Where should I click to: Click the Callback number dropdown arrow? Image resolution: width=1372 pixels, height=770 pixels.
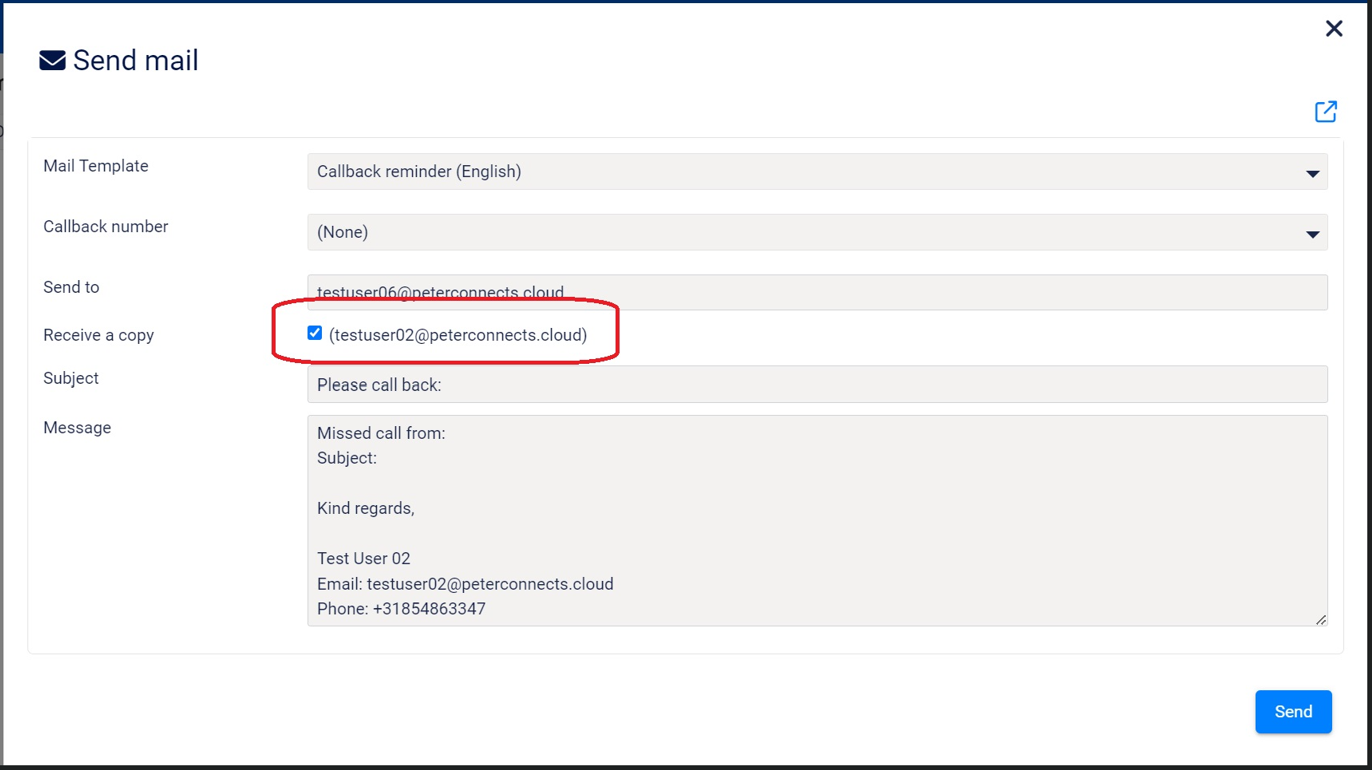click(1312, 234)
